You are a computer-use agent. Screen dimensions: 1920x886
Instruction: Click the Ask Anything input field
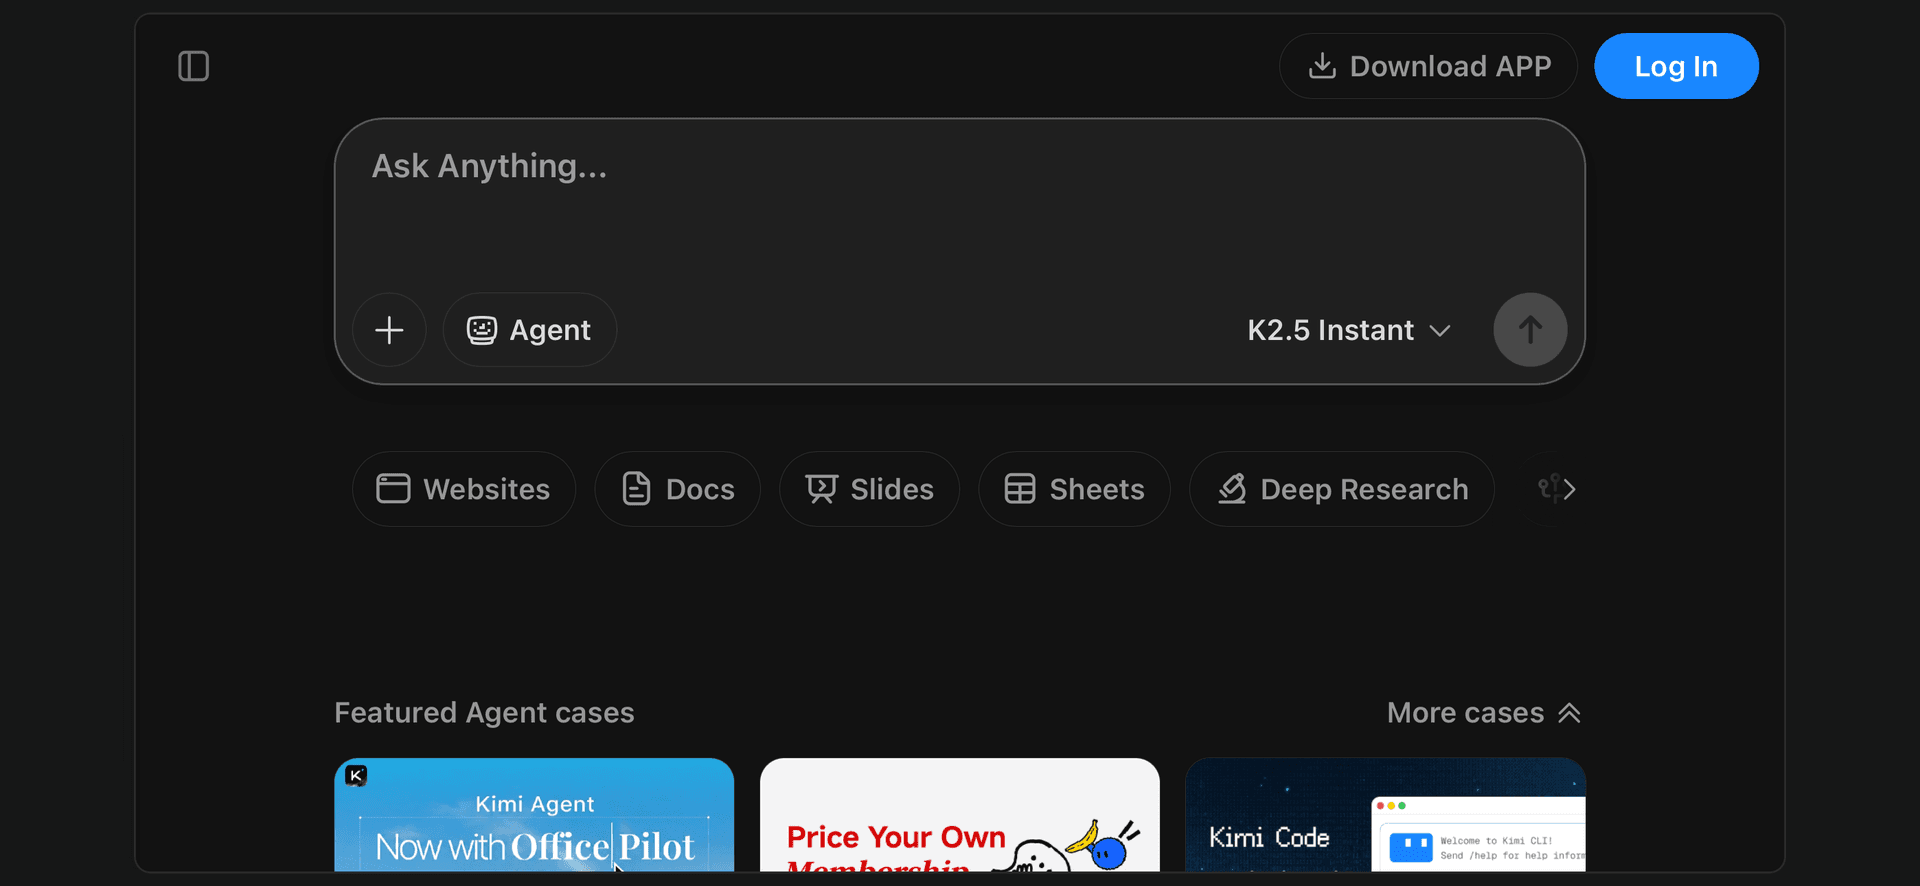958,205
